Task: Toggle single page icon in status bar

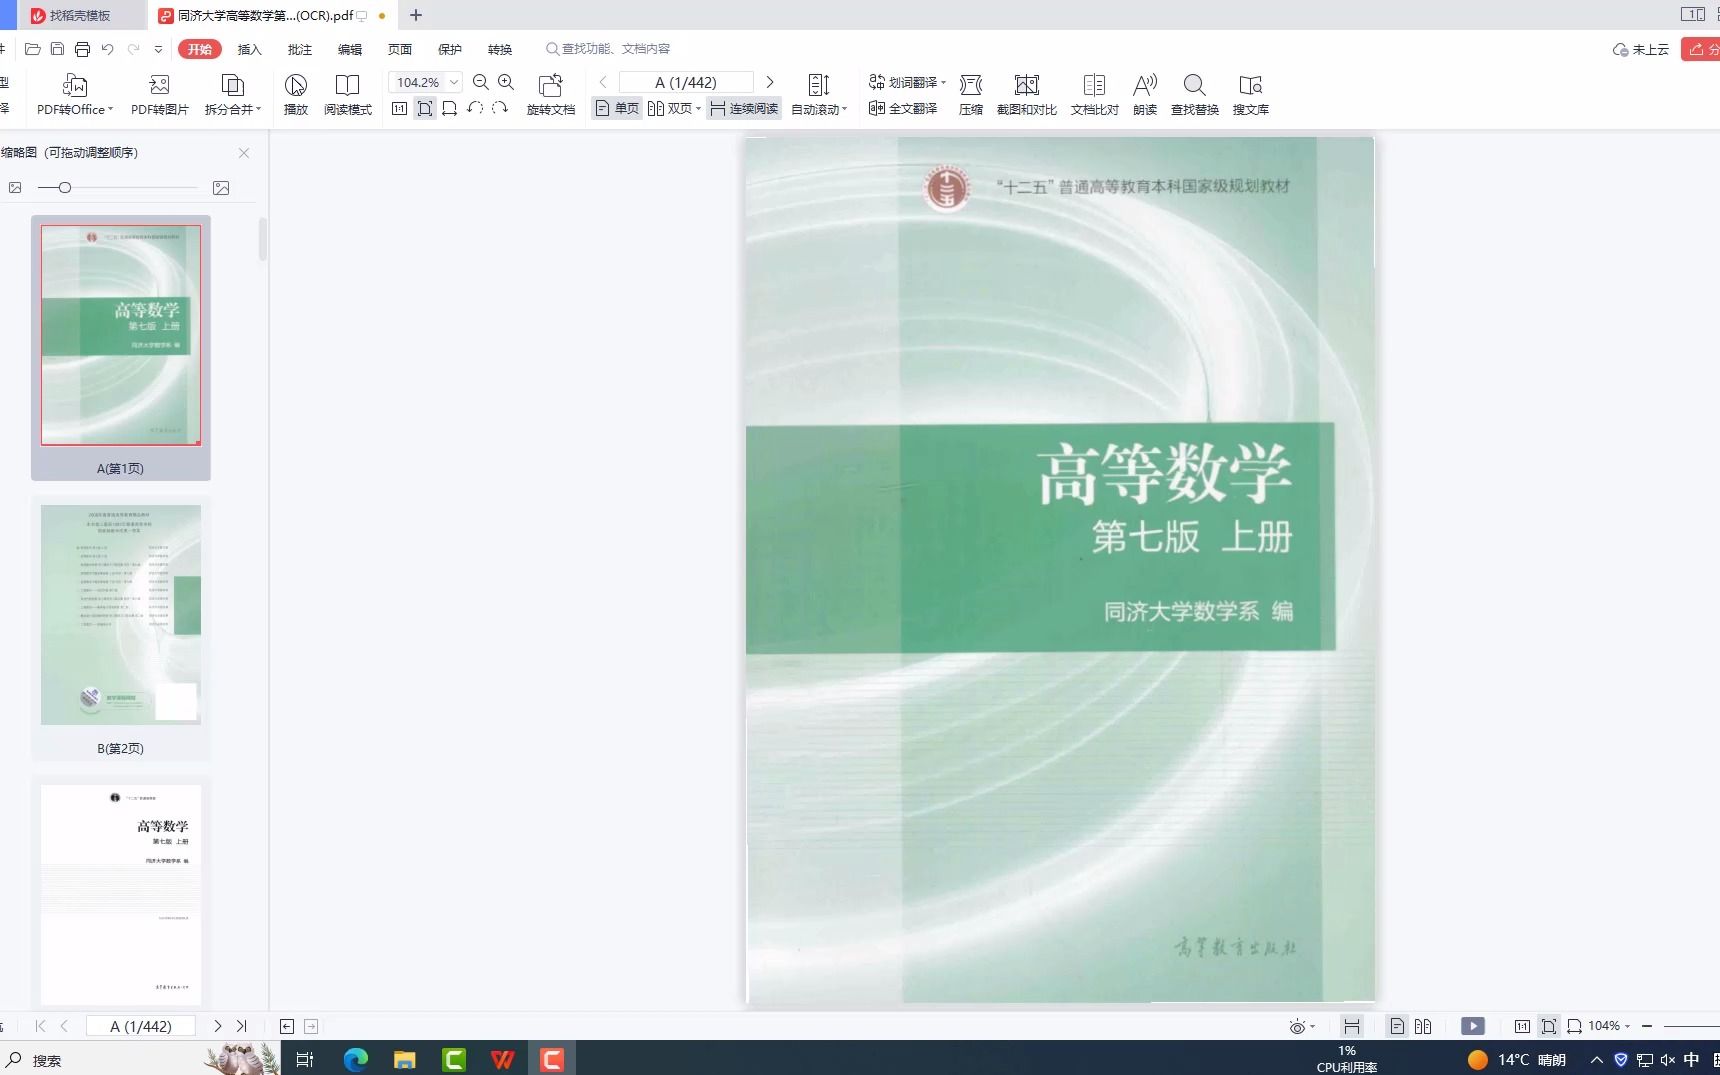Action: click(x=1397, y=1026)
